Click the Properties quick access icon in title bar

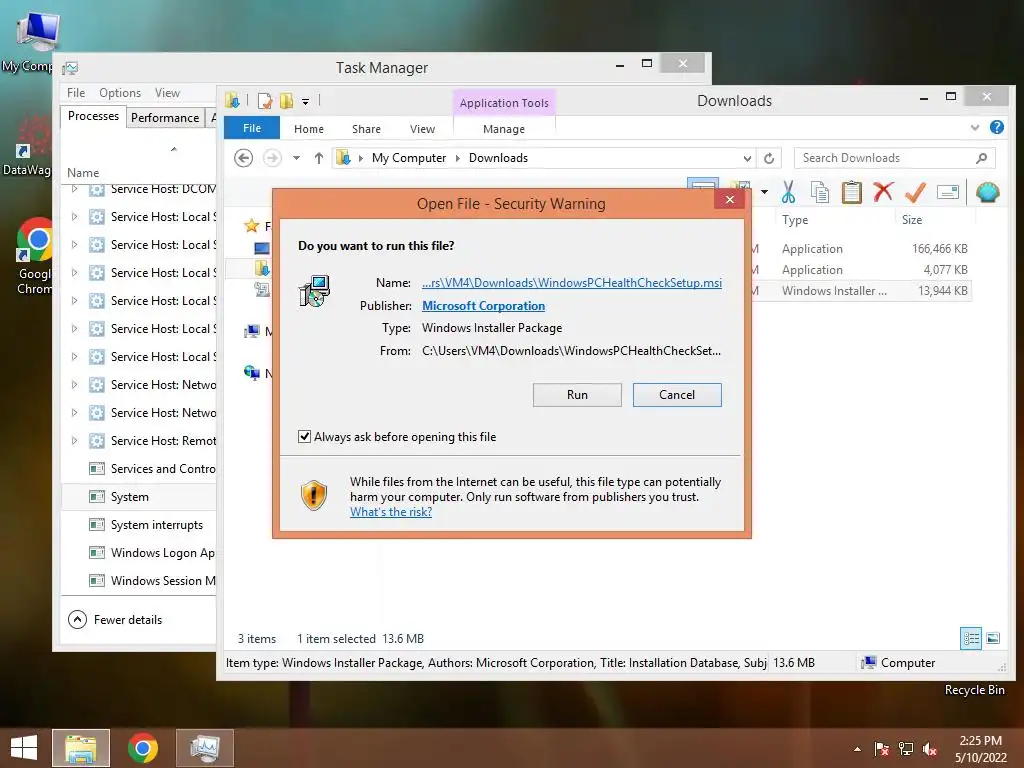[x=264, y=101]
